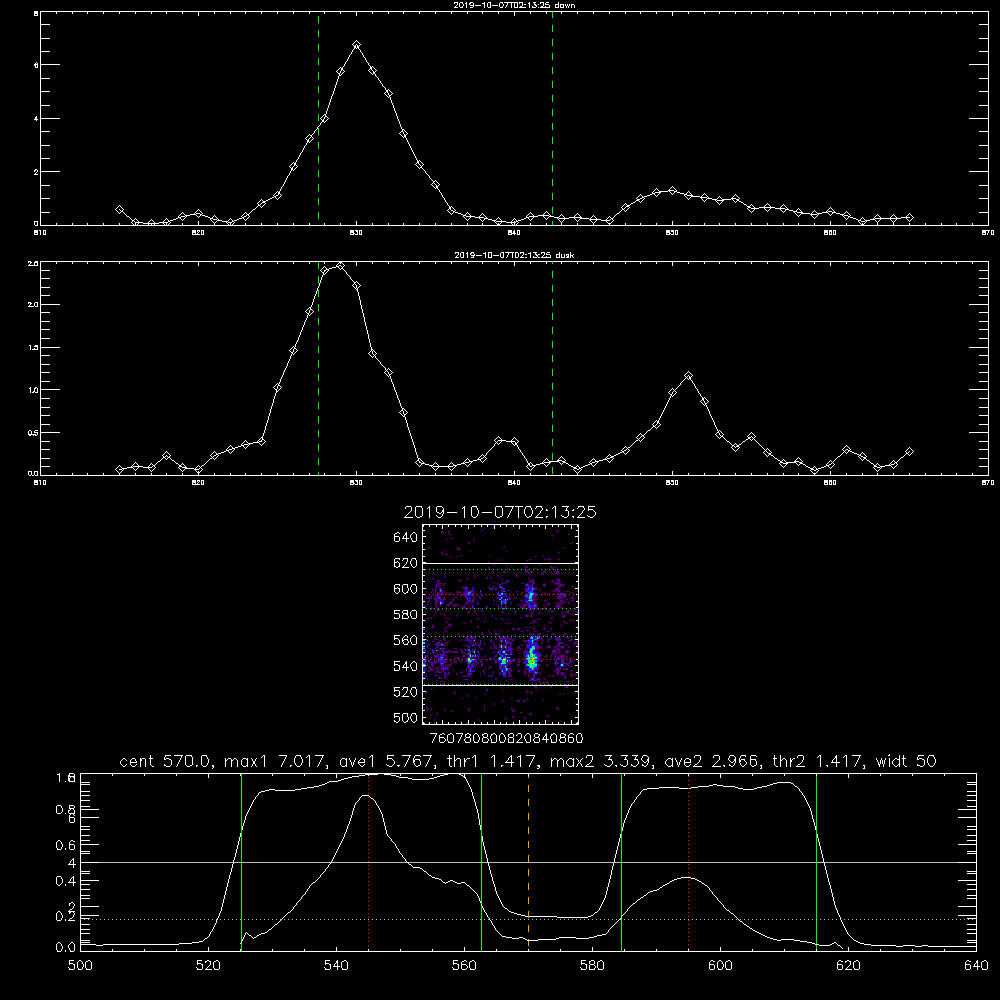Click spectrogram y-axis label 520
The width and height of the screenshot is (1000, 1000).
pos(406,692)
